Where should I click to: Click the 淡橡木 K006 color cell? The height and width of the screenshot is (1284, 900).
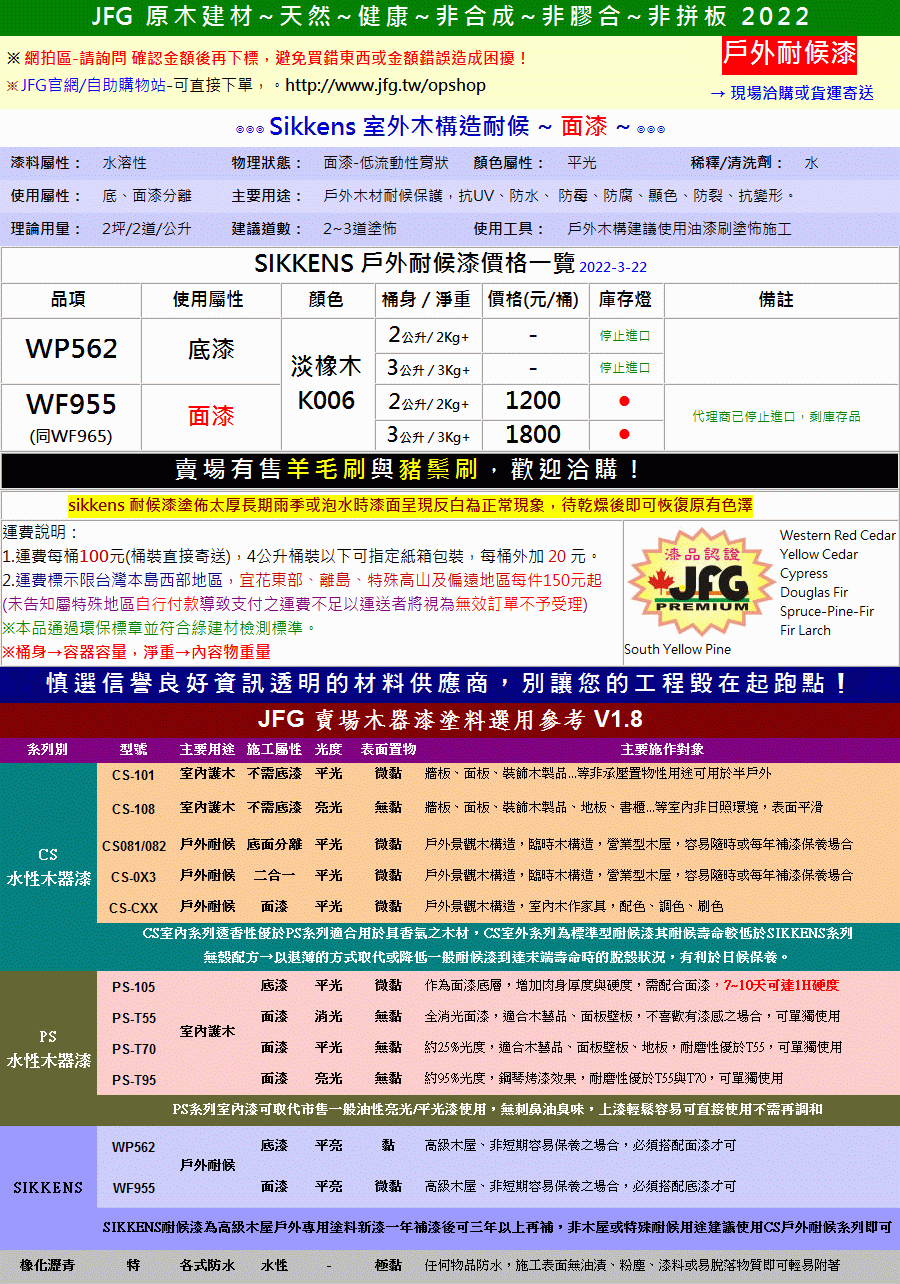pyautogui.click(x=327, y=383)
